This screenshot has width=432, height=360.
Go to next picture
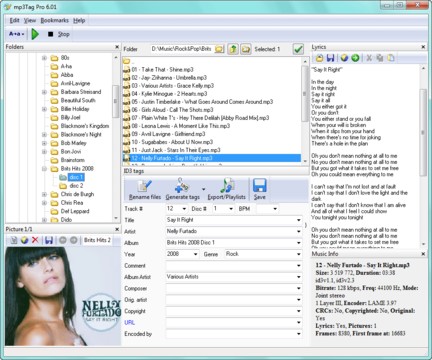coord(74,240)
